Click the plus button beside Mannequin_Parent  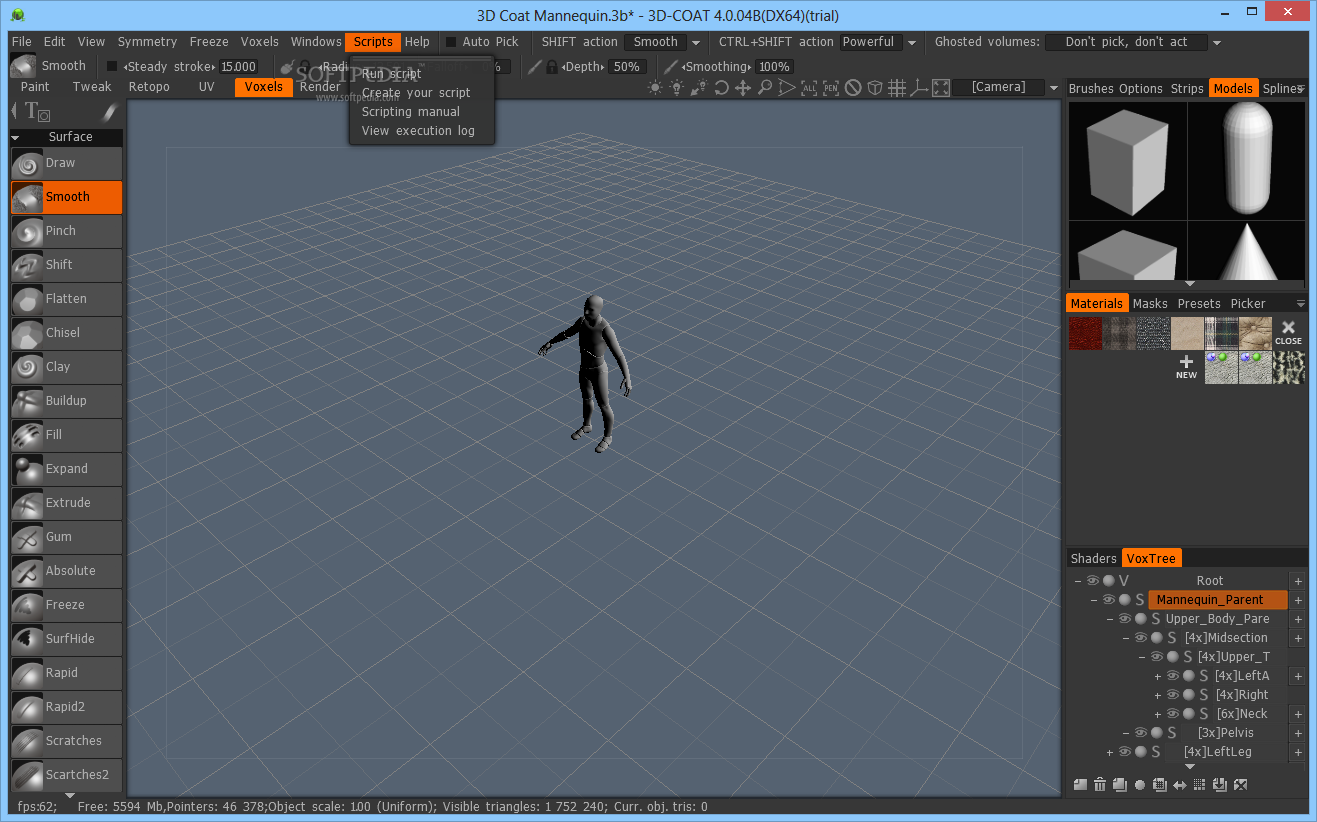(x=1298, y=600)
